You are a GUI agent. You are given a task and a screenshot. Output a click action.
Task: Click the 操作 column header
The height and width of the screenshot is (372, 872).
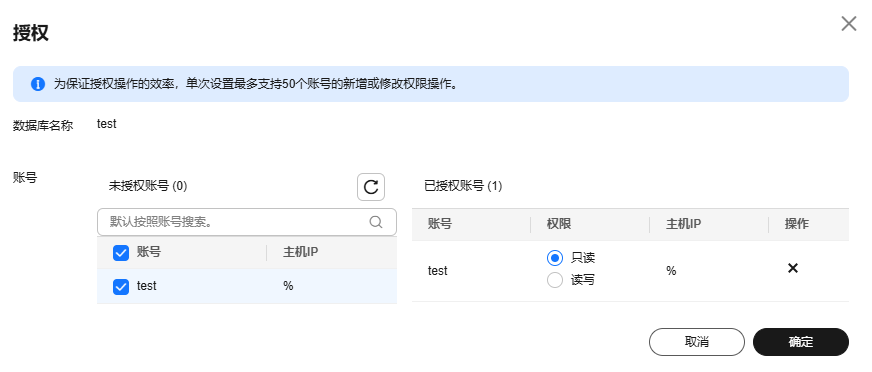796,224
